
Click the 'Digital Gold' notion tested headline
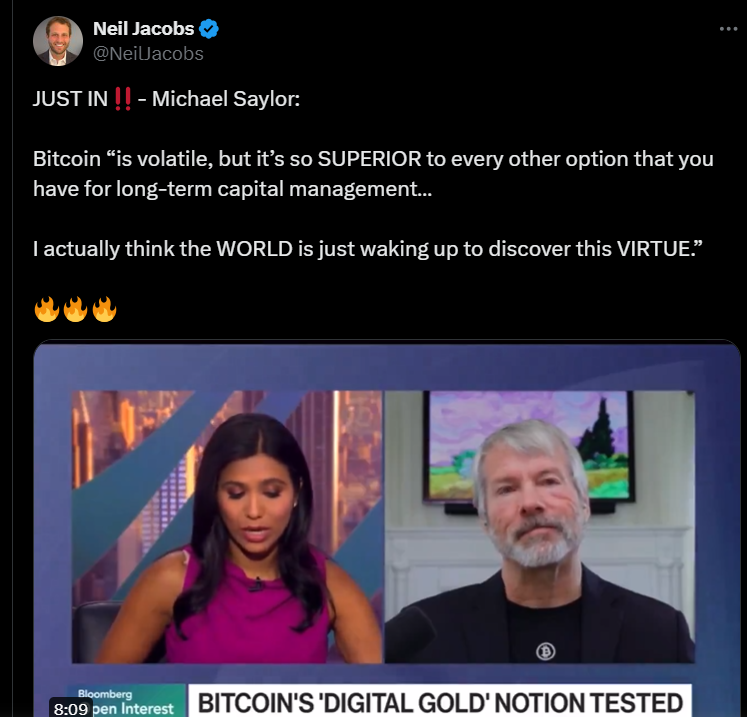pos(440,702)
